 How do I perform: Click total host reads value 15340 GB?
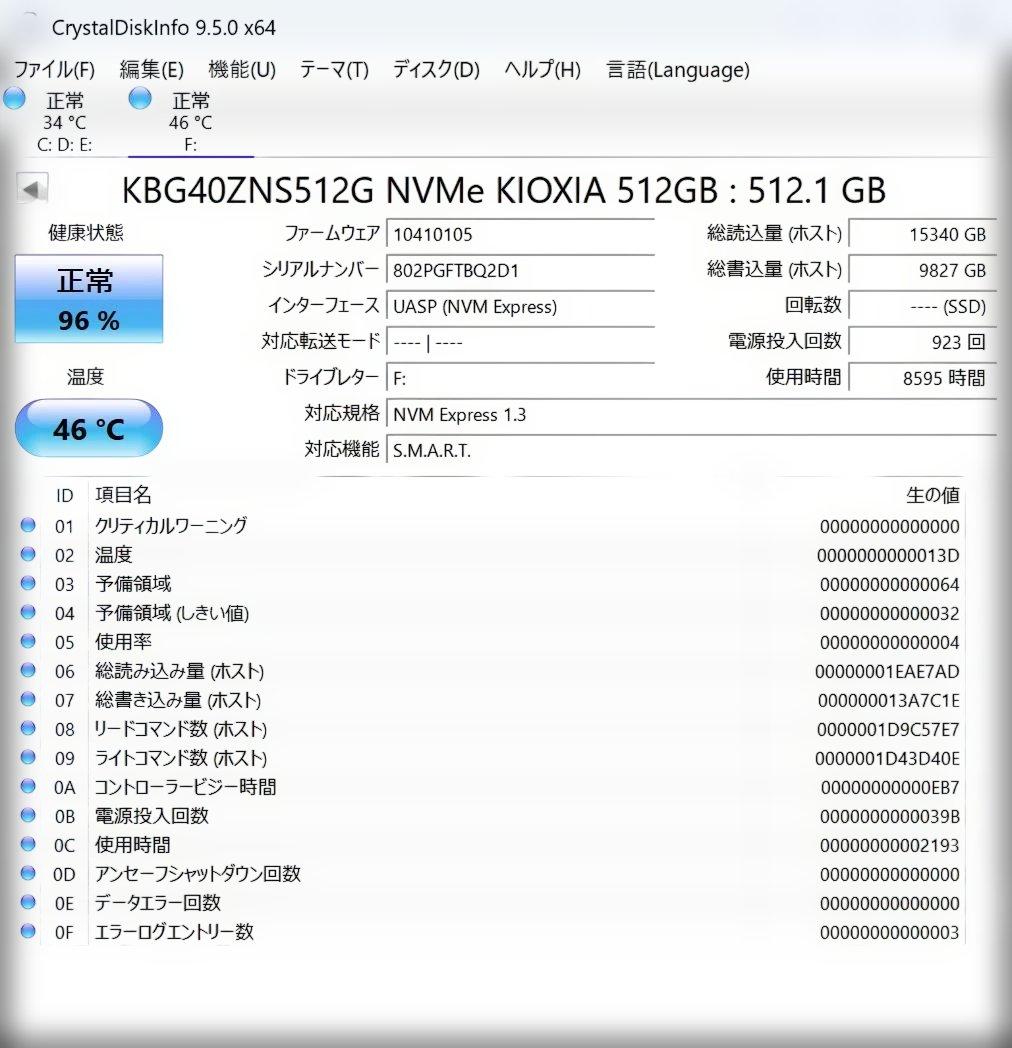pyautogui.click(x=923, y=235)
